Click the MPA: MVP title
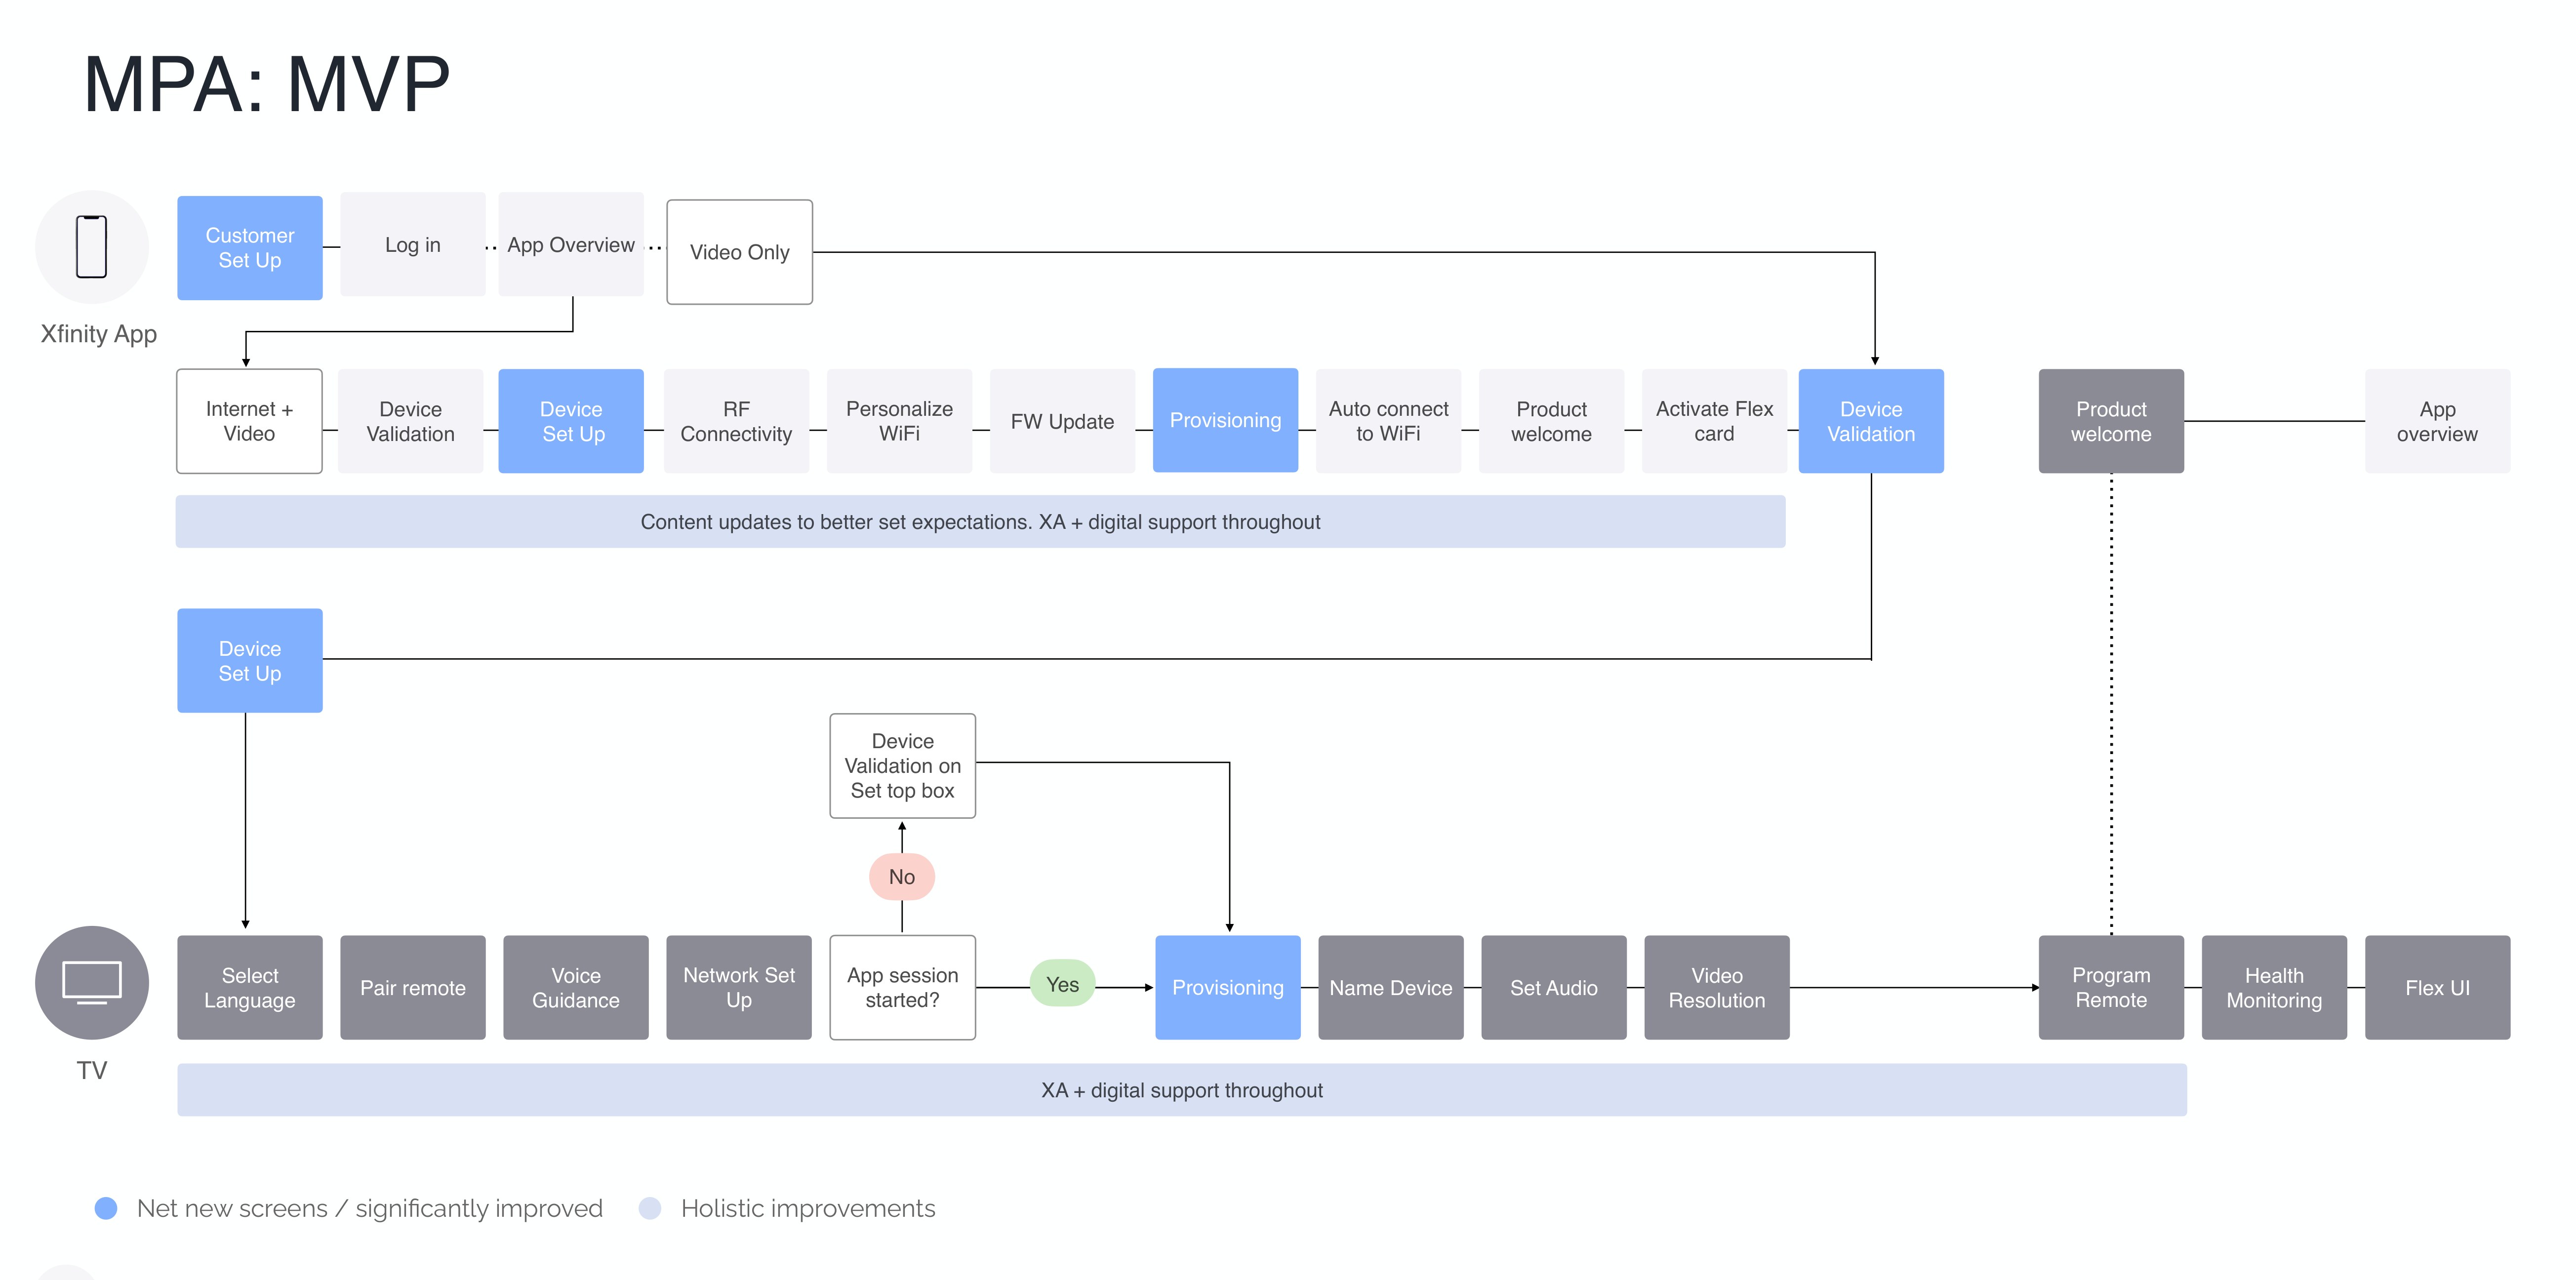 (x=267, y=84)
